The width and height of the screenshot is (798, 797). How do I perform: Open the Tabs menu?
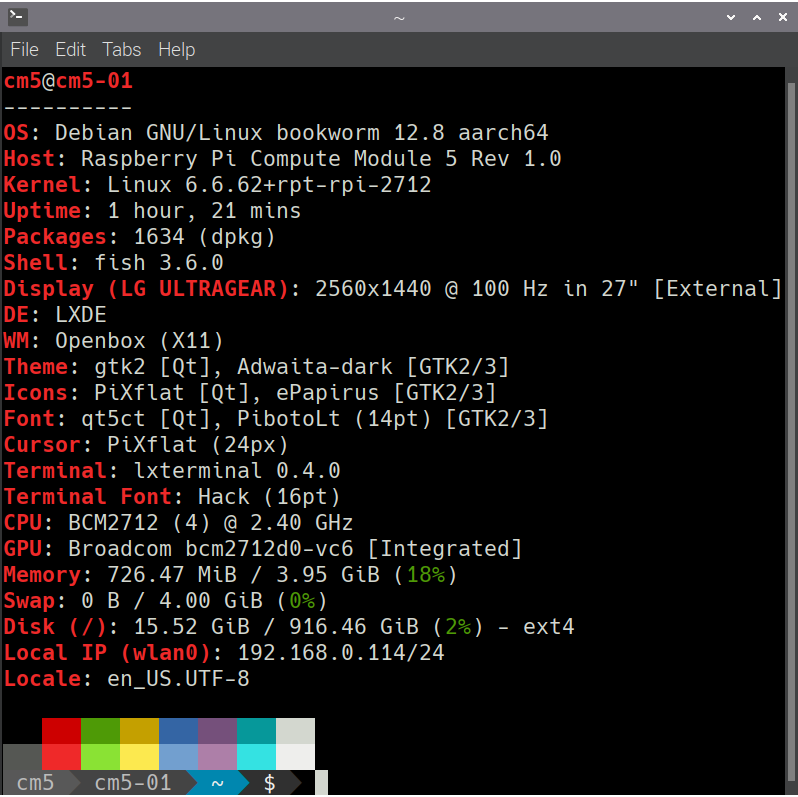point(122,49)
